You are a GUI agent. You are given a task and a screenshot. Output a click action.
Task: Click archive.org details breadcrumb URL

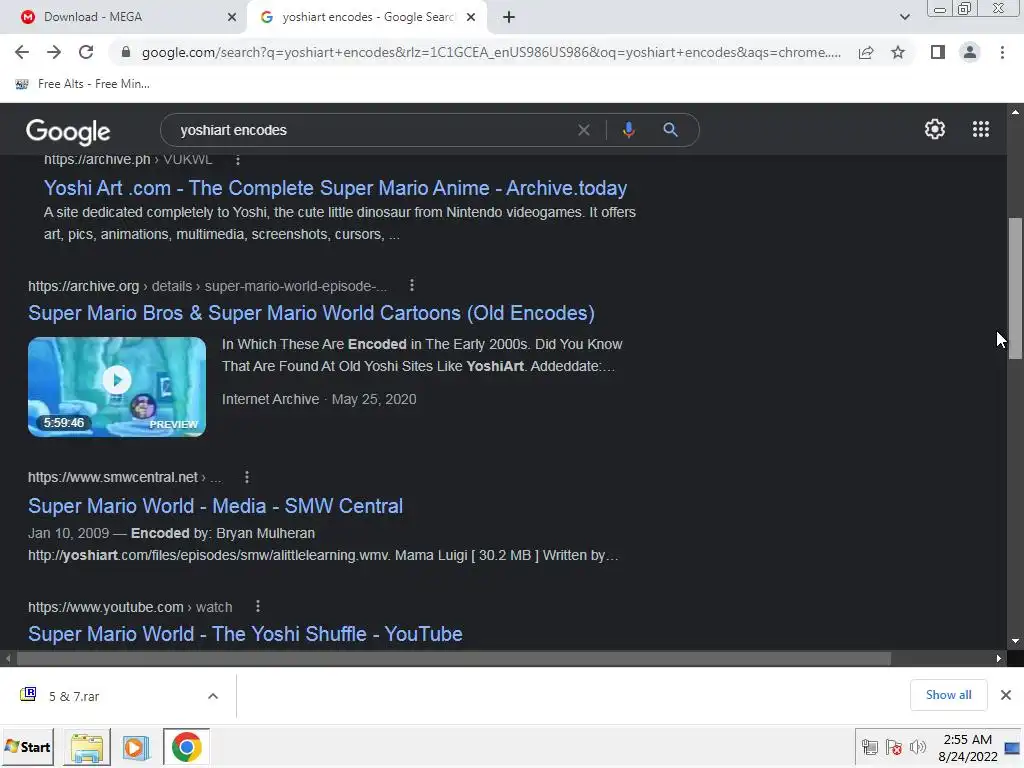[208, 286]
